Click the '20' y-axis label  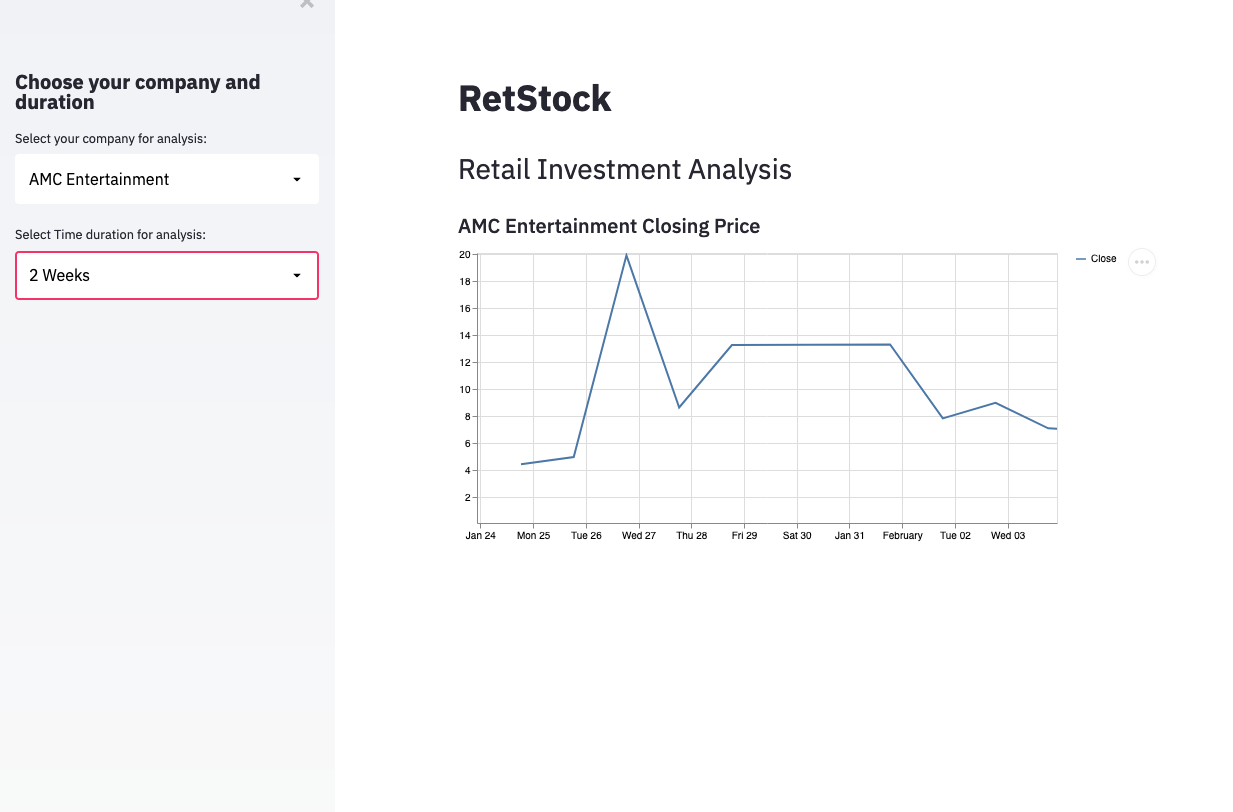[x=464, y=254]
